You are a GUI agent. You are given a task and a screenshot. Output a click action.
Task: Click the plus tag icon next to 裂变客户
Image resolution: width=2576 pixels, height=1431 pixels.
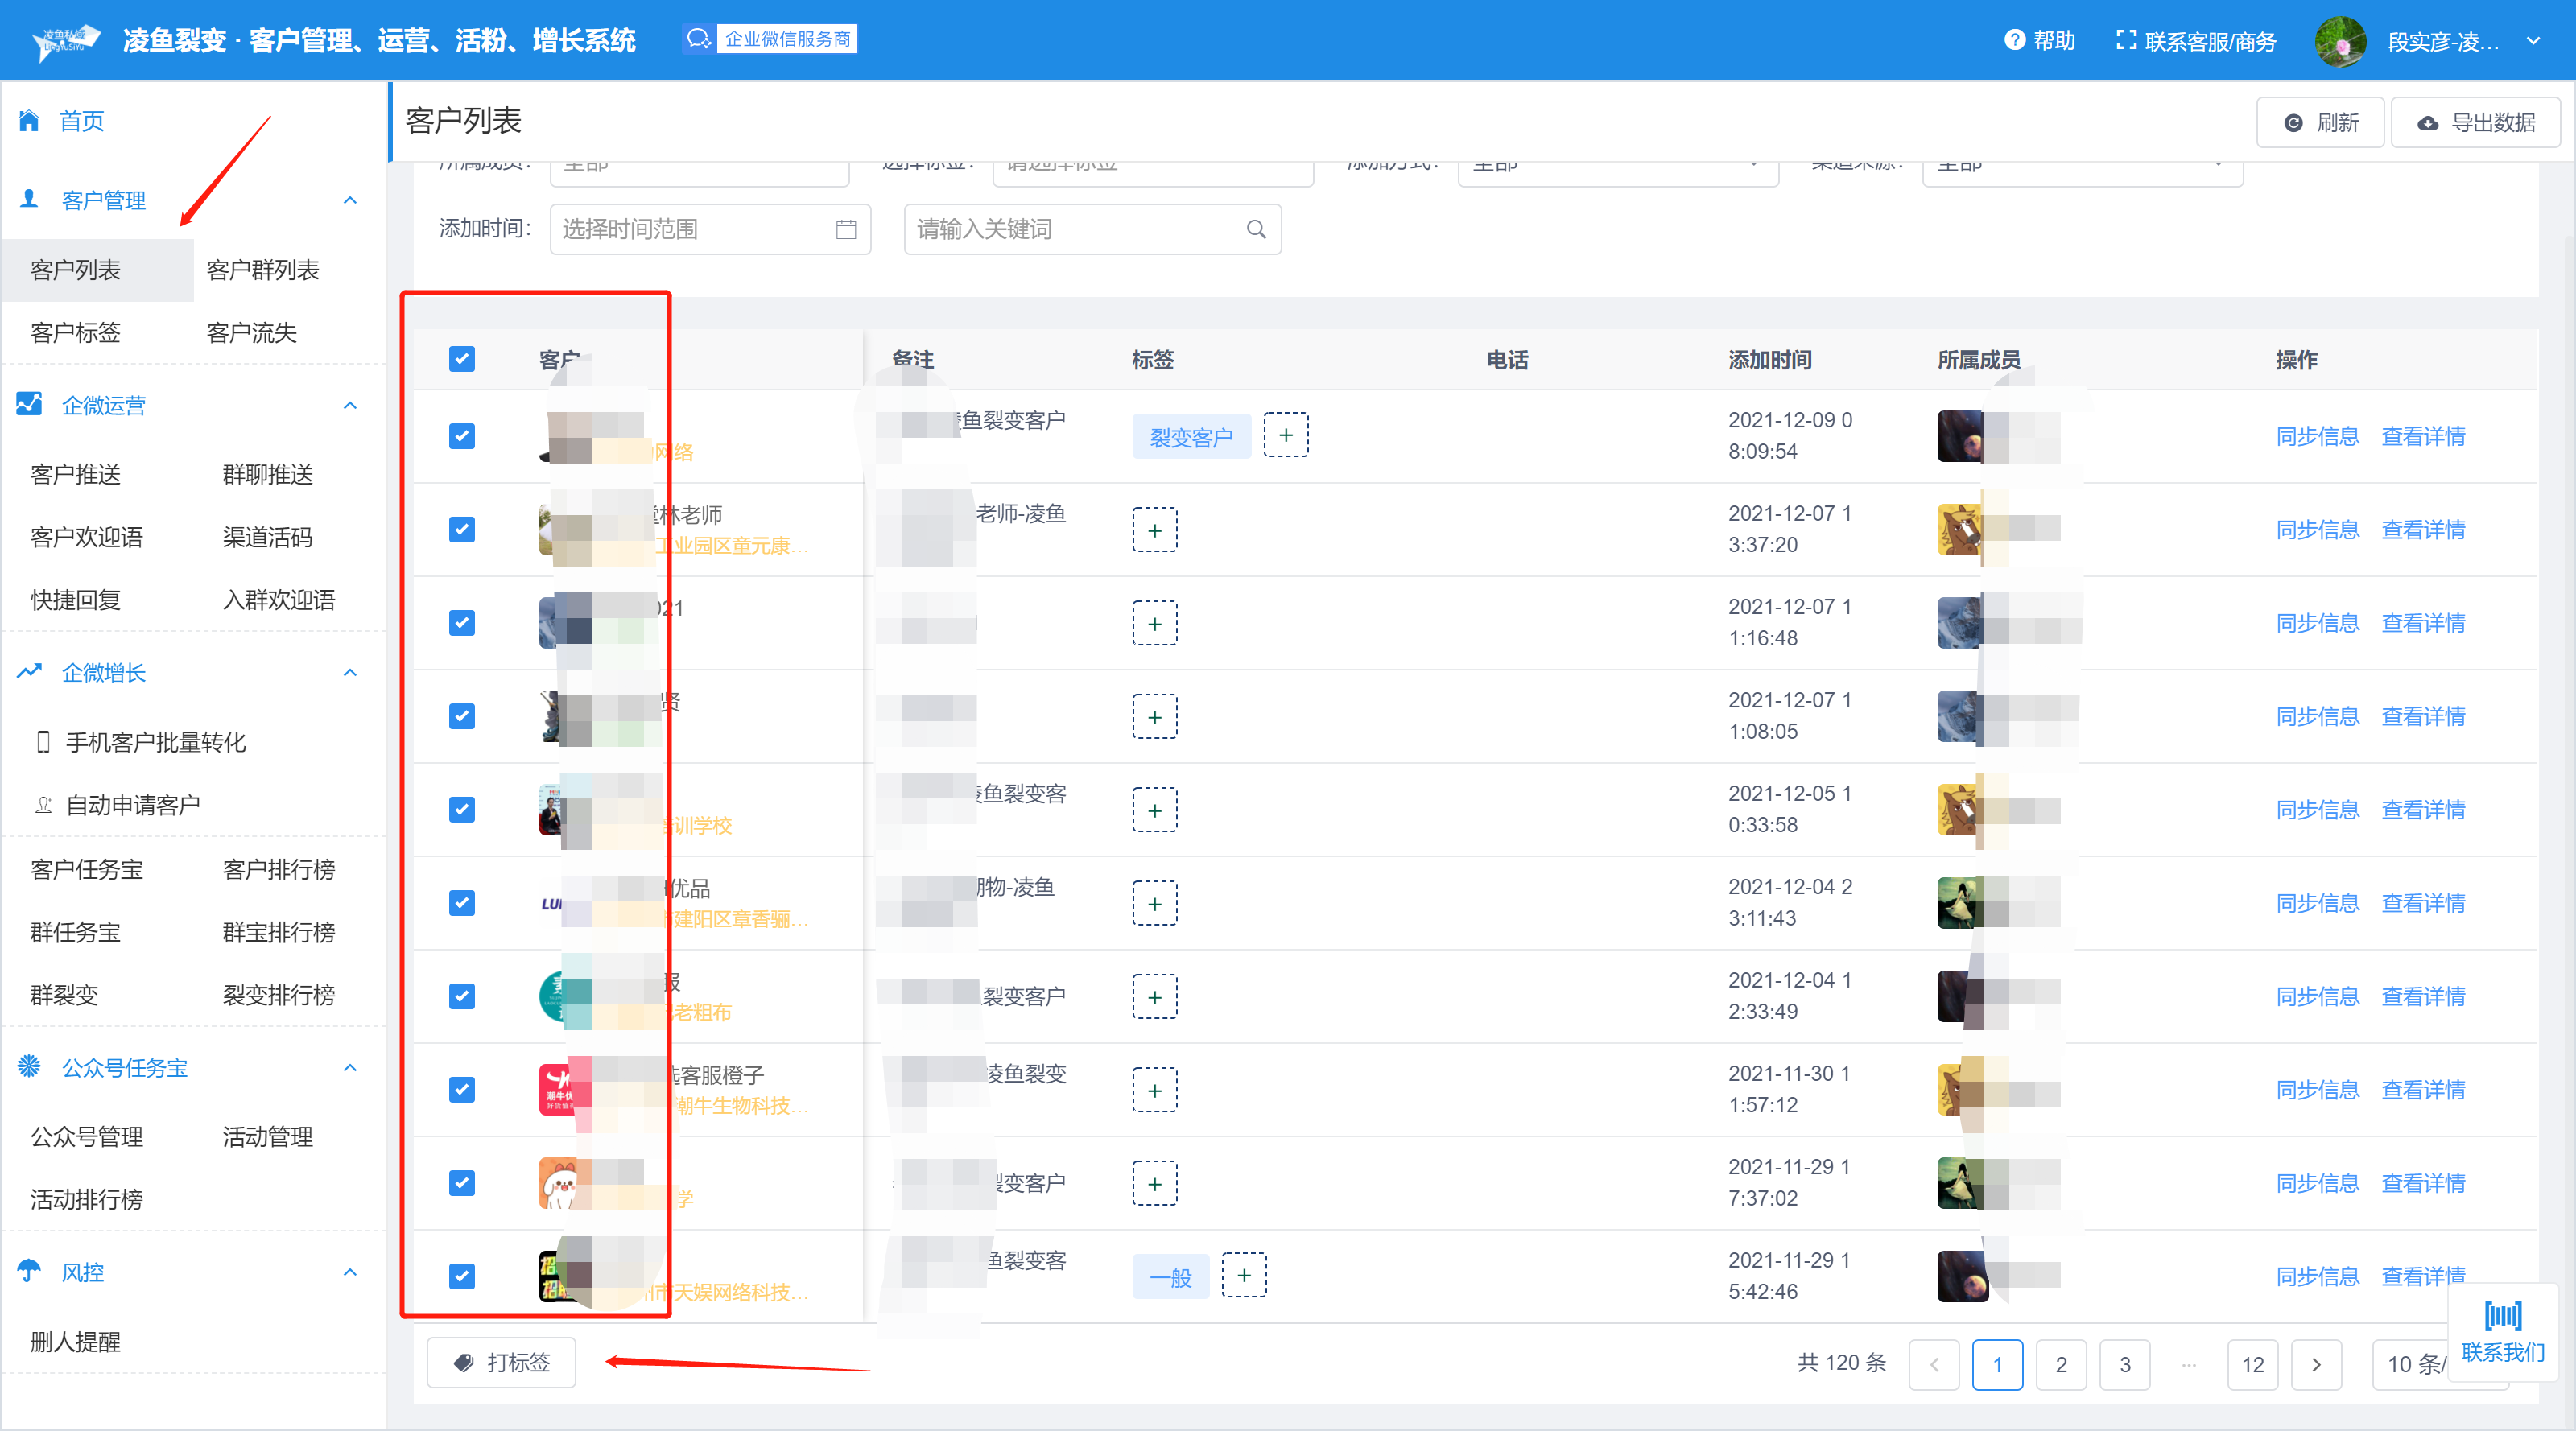[x=1285, y=435]
